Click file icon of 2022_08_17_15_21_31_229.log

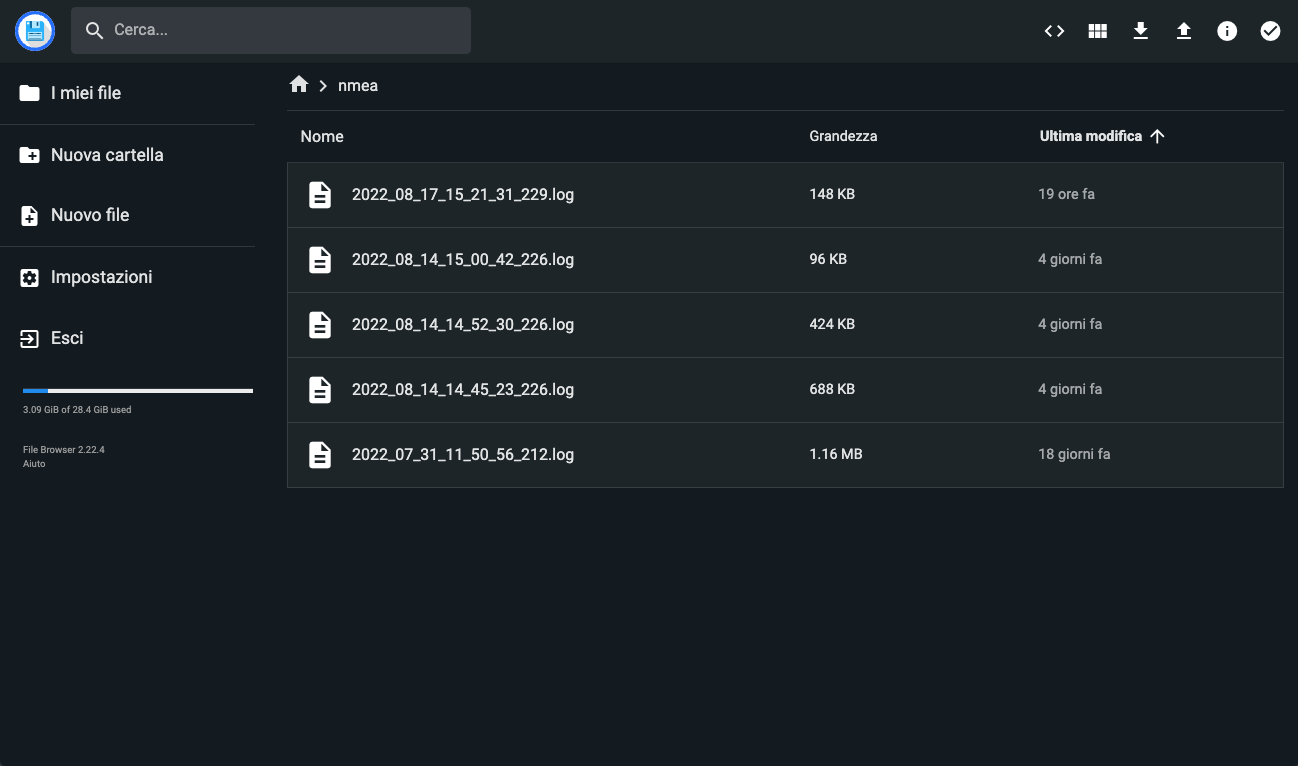coord(319,195)
